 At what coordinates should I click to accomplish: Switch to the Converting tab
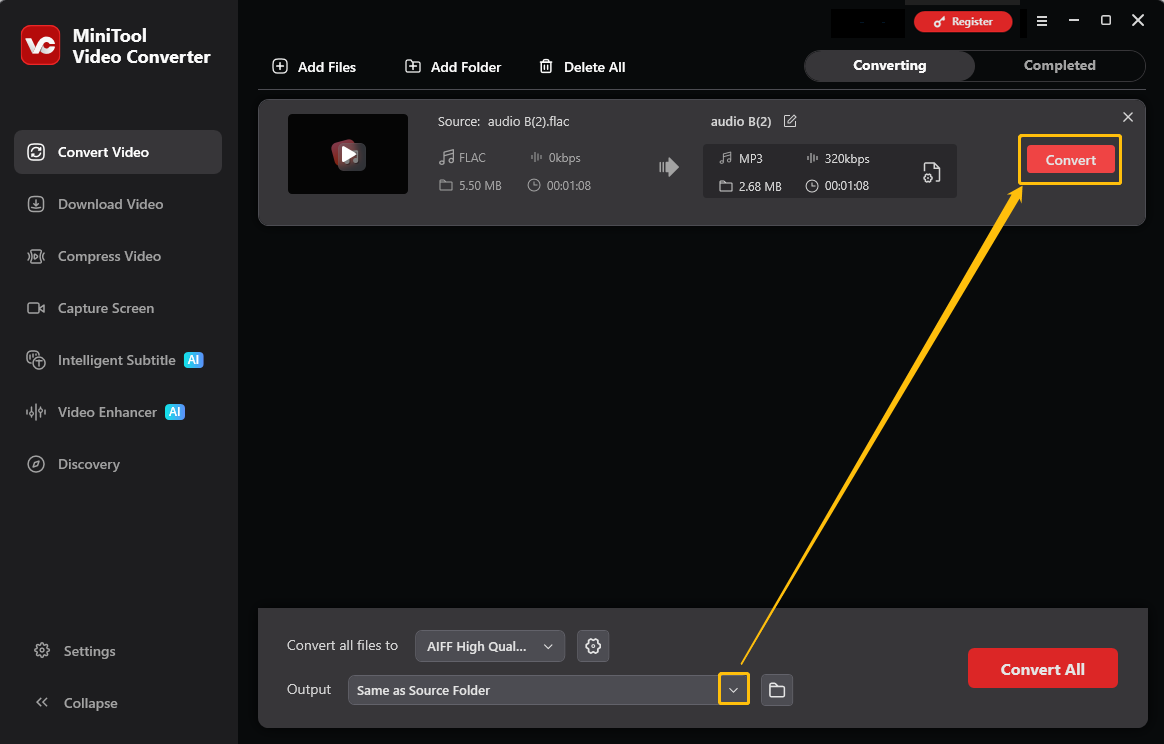click(x=889, y=65)
